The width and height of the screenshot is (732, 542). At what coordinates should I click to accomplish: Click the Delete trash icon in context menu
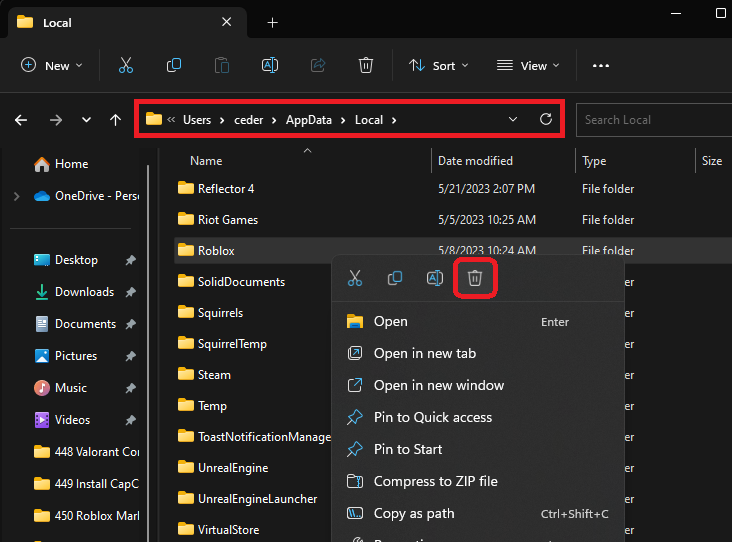pyautogui.click(x=475, y=278)
